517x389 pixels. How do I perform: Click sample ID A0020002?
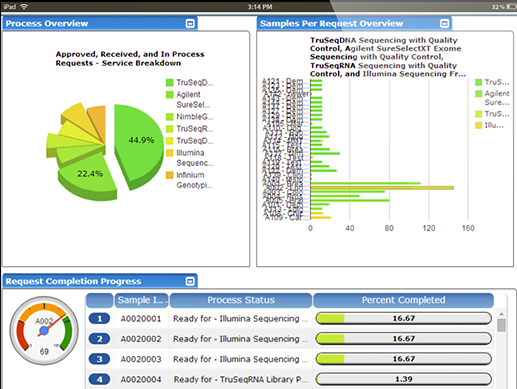point(141,339)
